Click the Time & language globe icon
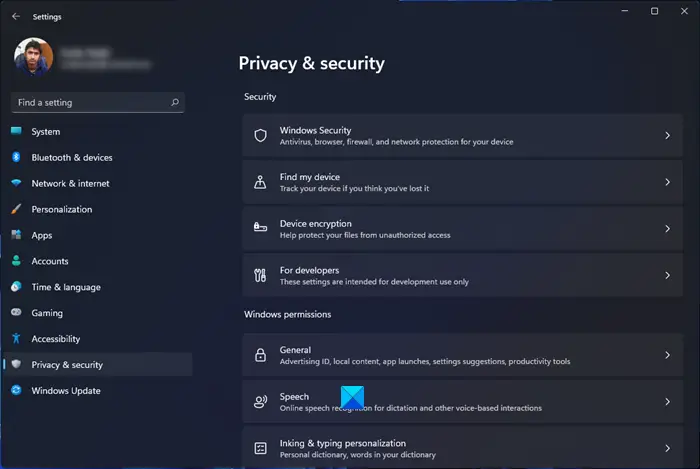The width and height of the screenshot is (700, 469). (x=16, y=286)
